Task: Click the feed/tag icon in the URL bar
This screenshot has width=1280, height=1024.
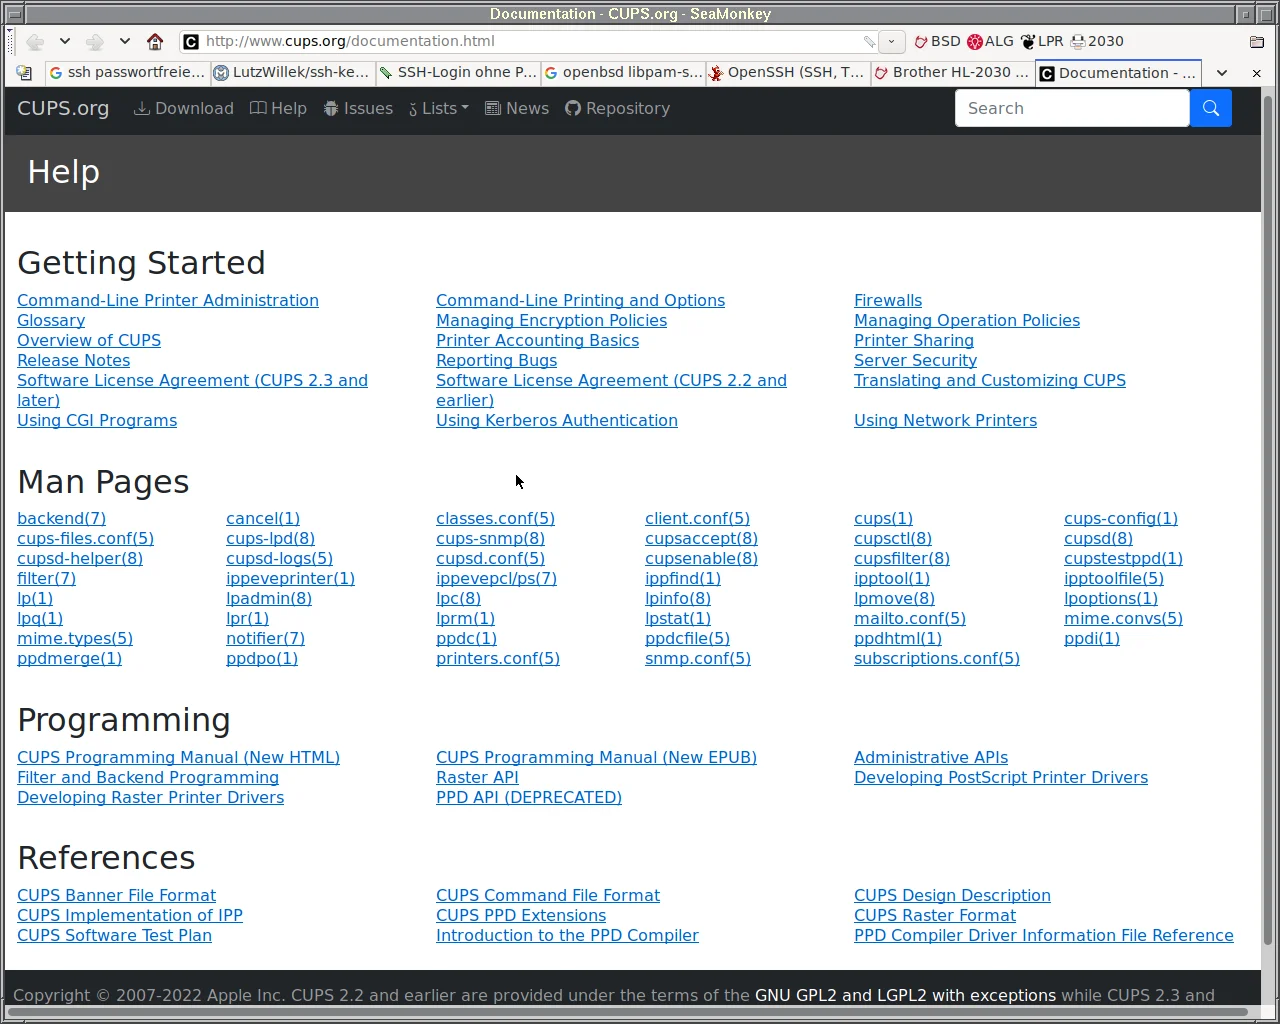Action: (x=870, y=42)
